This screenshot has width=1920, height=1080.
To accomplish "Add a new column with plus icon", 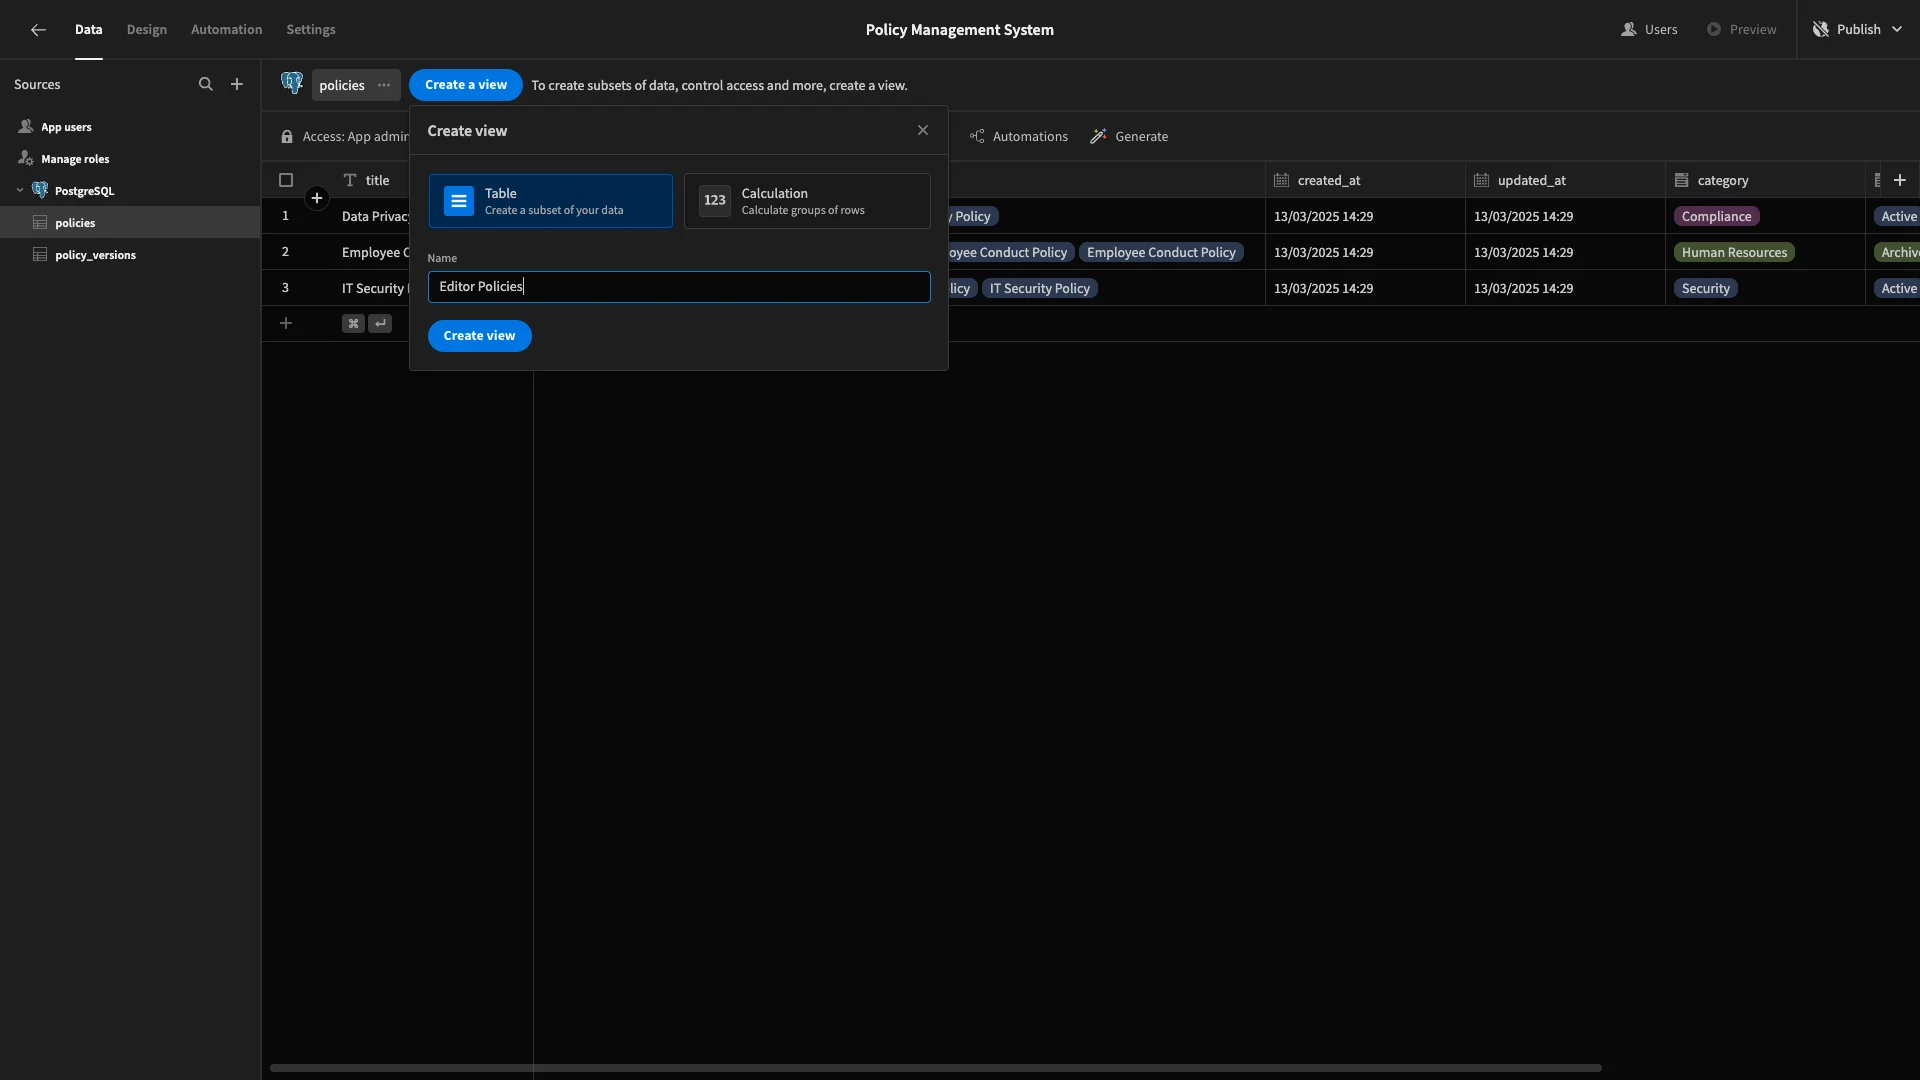I will click(1900, 181).
